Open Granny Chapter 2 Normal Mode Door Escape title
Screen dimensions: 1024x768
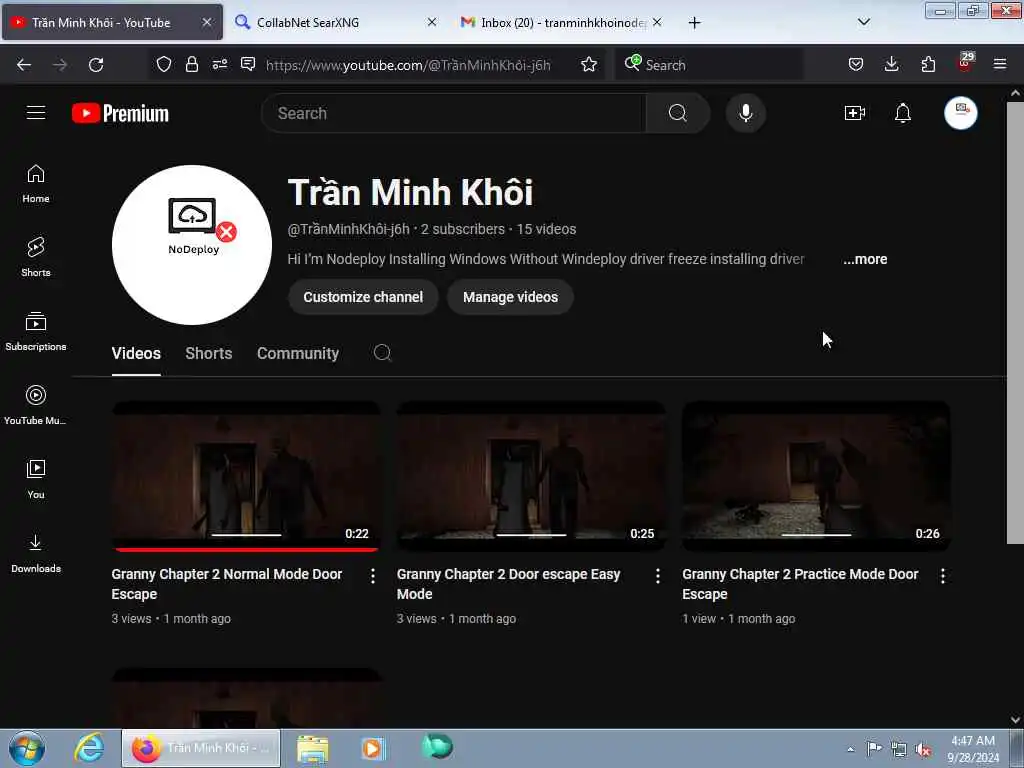click(227, 584)
